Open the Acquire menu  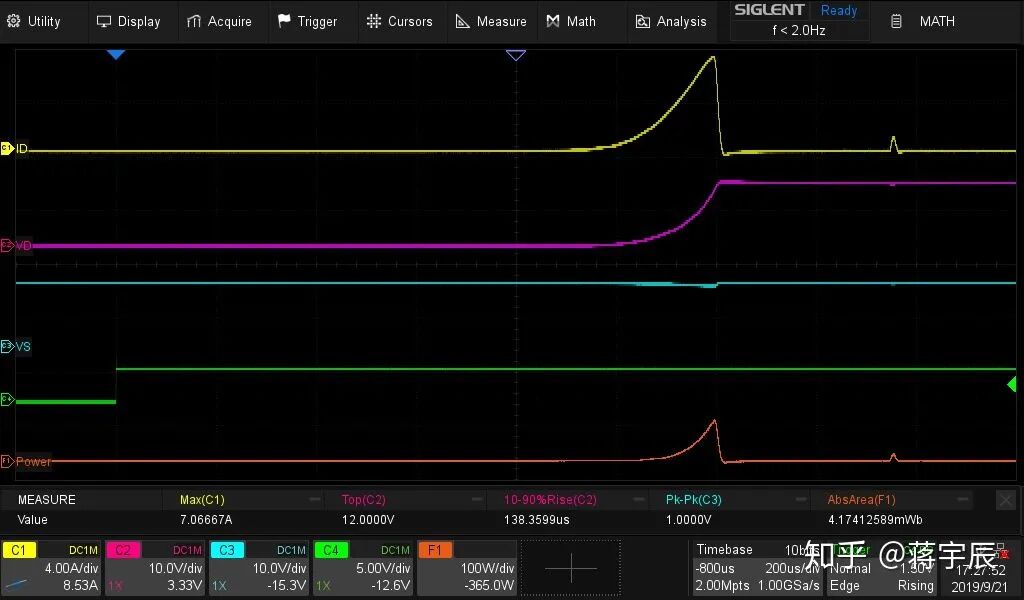pyautogui.click(x=219, y=22)
